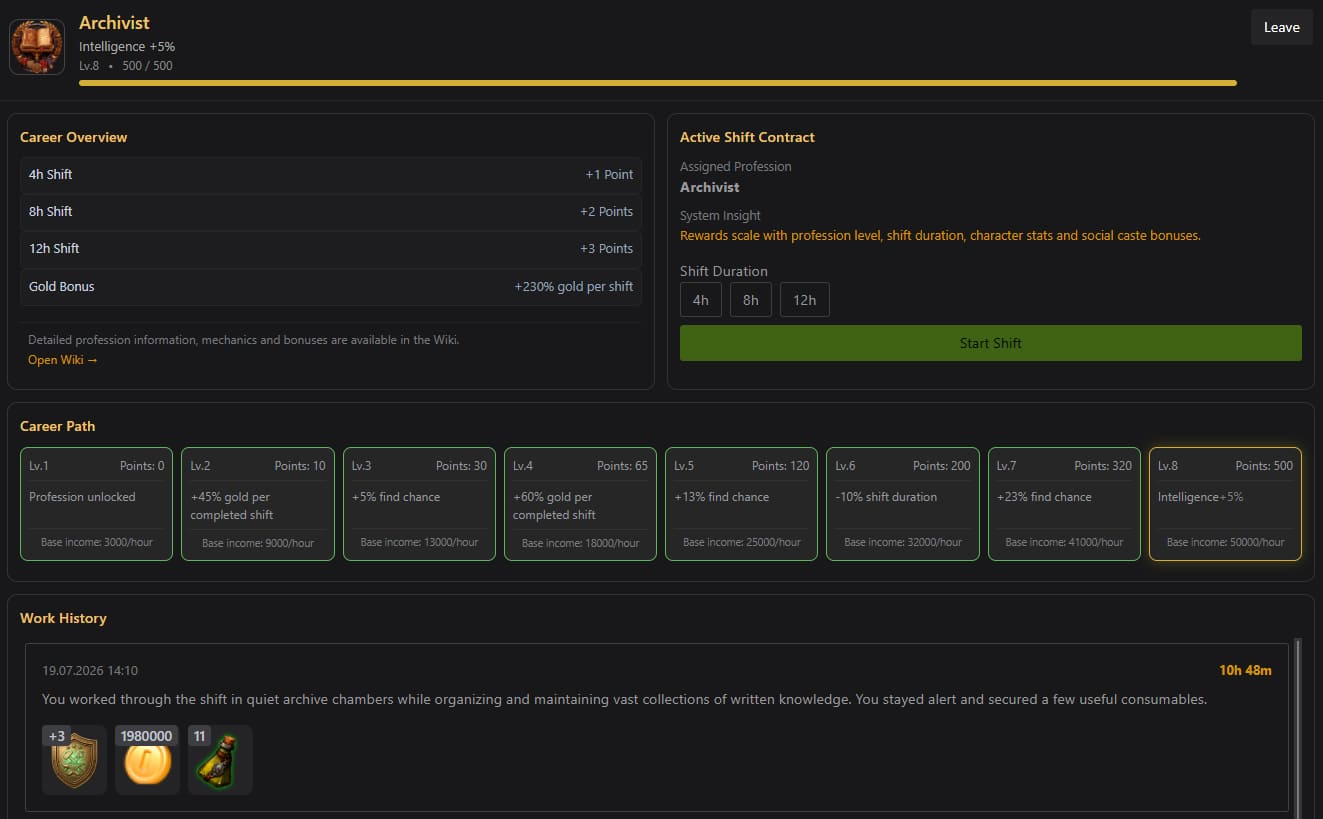Click the profession experience progress bar
Screen dimensions: 1323x819
pyautogui.click(x=658, y=83)
